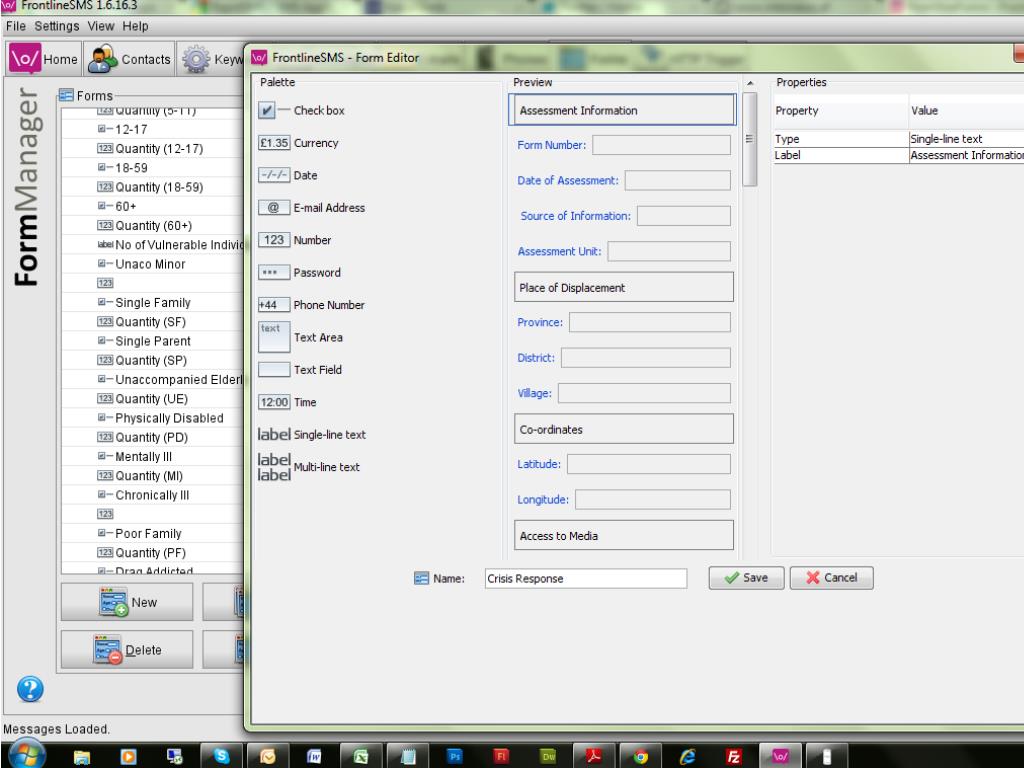Select Chronically Ill tree item
The image size is (1024, 768).
(152, 495)
